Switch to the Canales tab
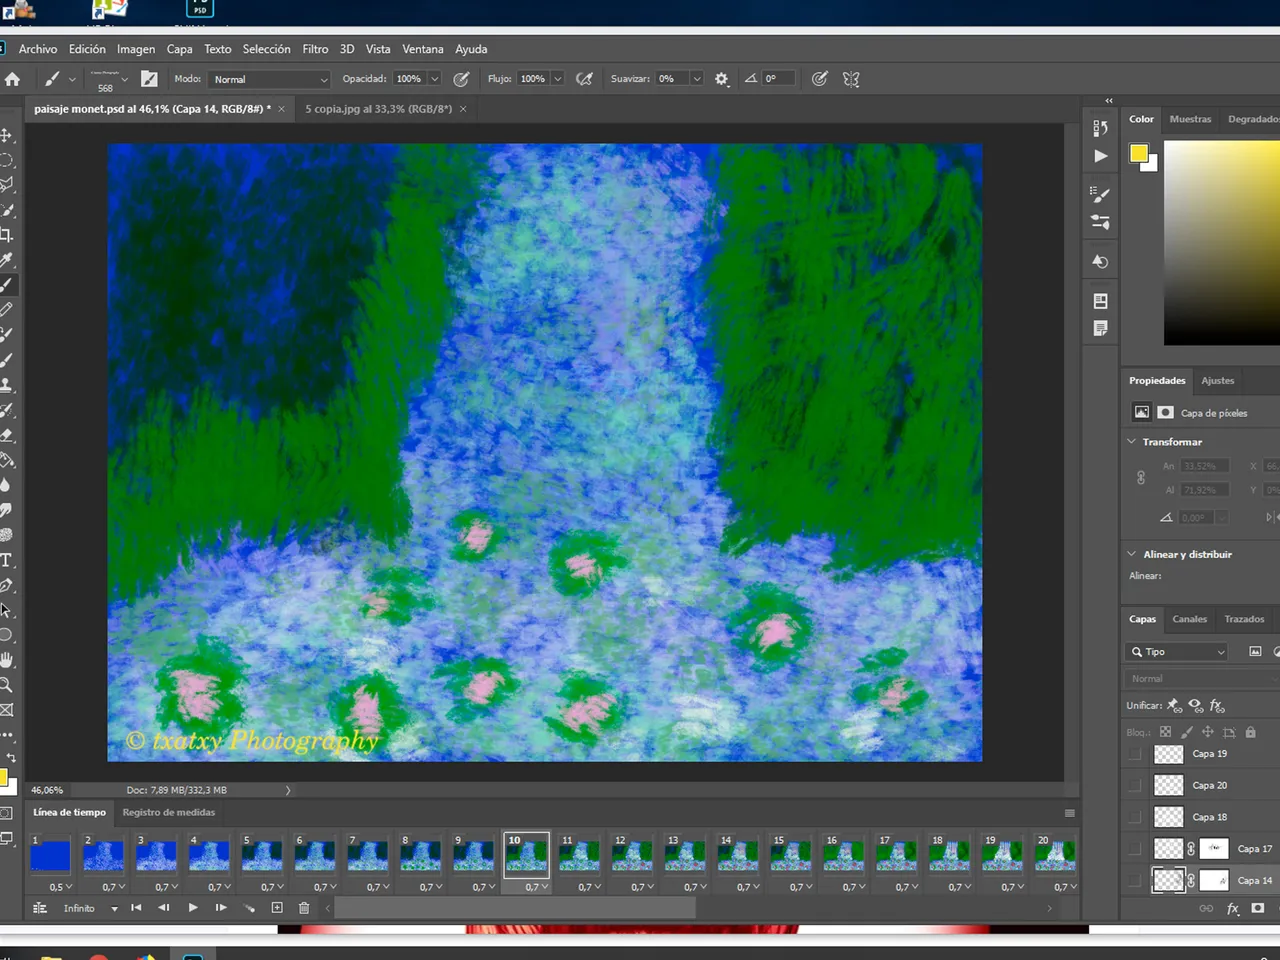Viewport: 1280px width, 960px height. tap(1189, 619)
